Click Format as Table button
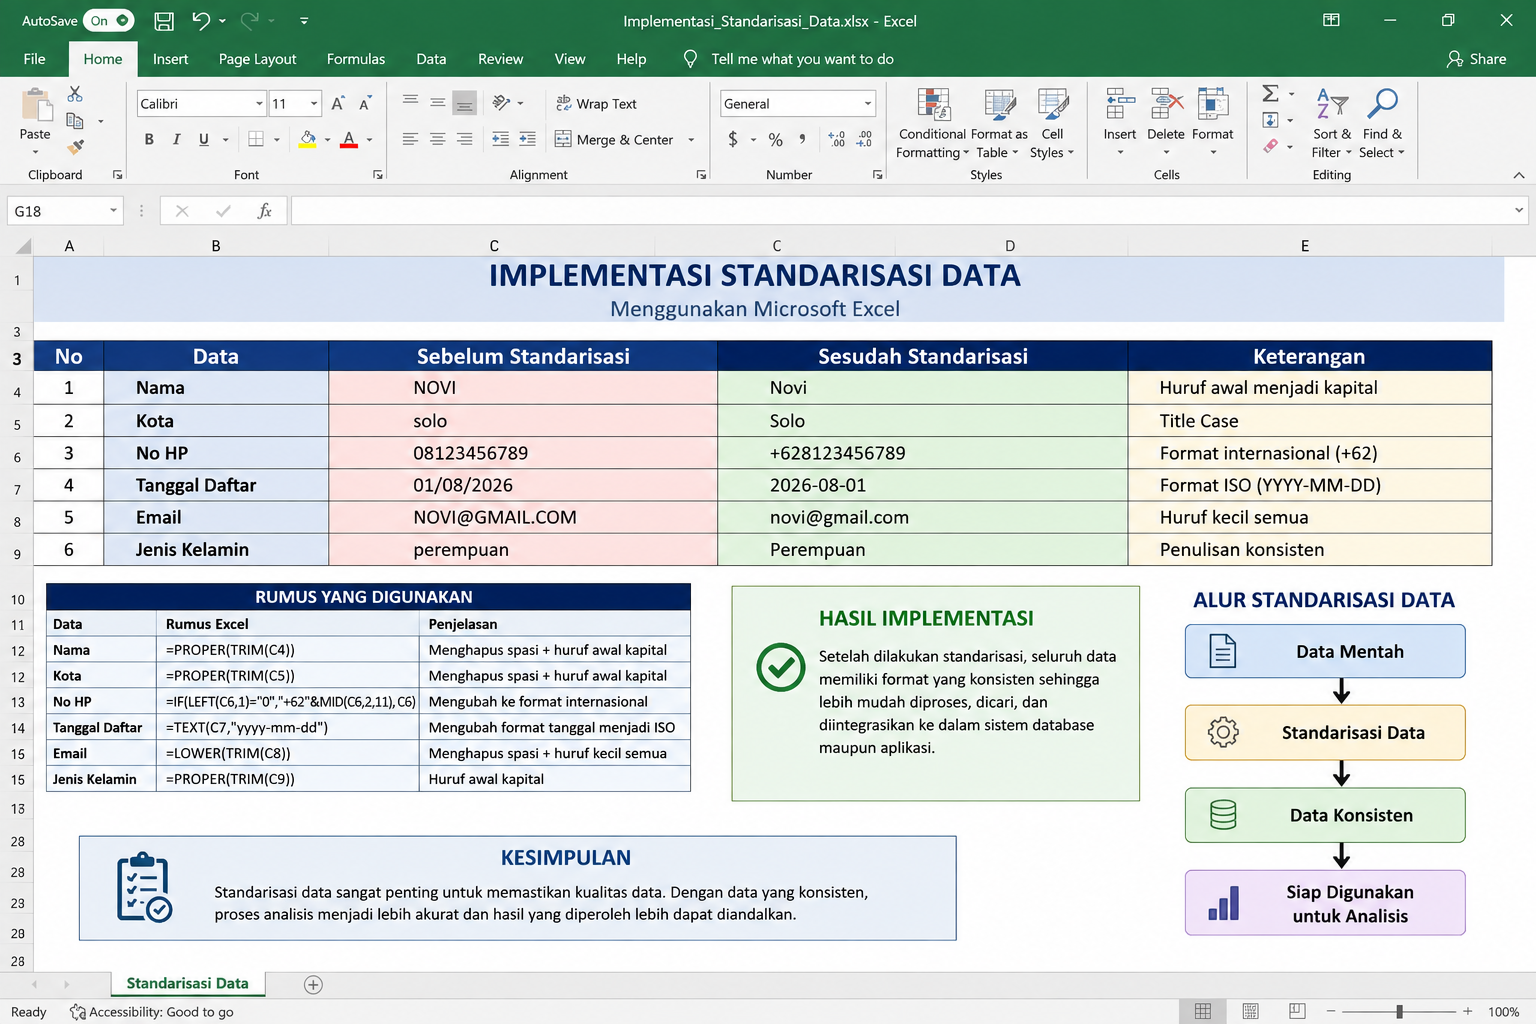Viewport: 1536px width, 1024px height. [999, 124]
